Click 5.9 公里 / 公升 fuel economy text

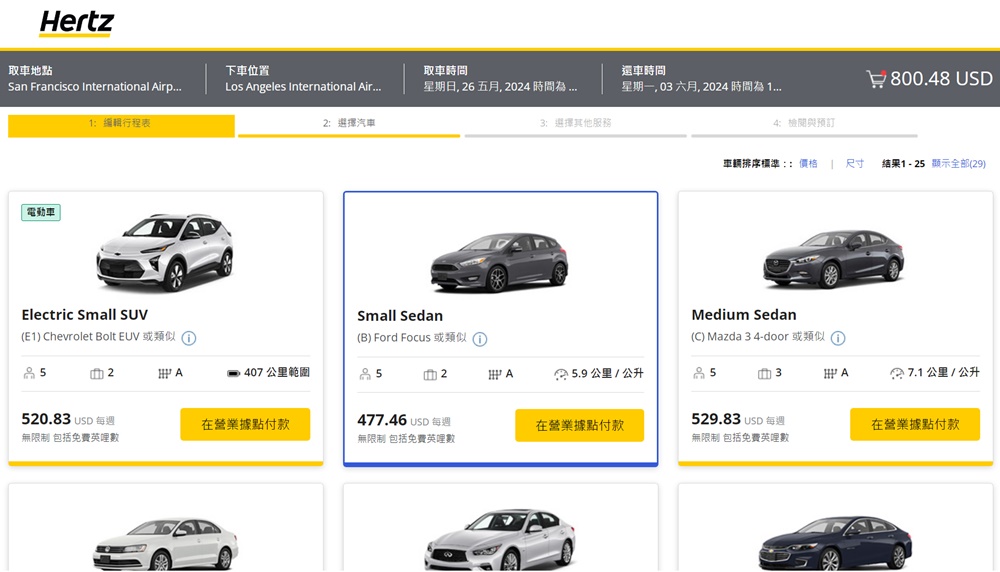click(x=607, y=374)
